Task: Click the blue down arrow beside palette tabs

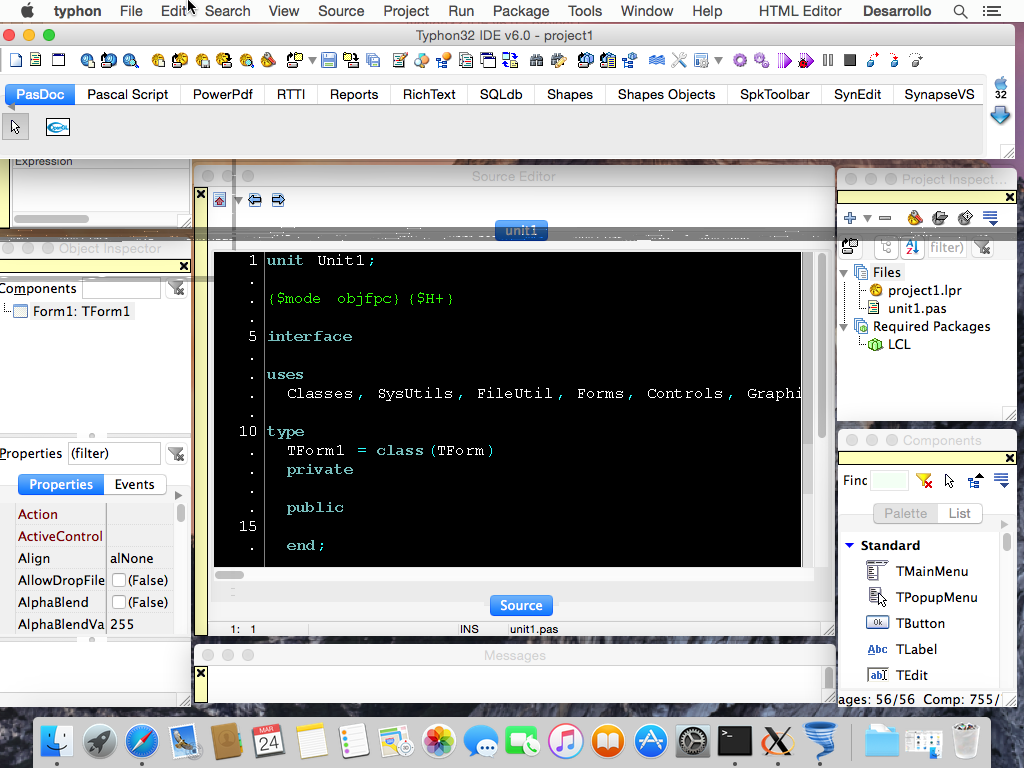Action: point(1000,116)
